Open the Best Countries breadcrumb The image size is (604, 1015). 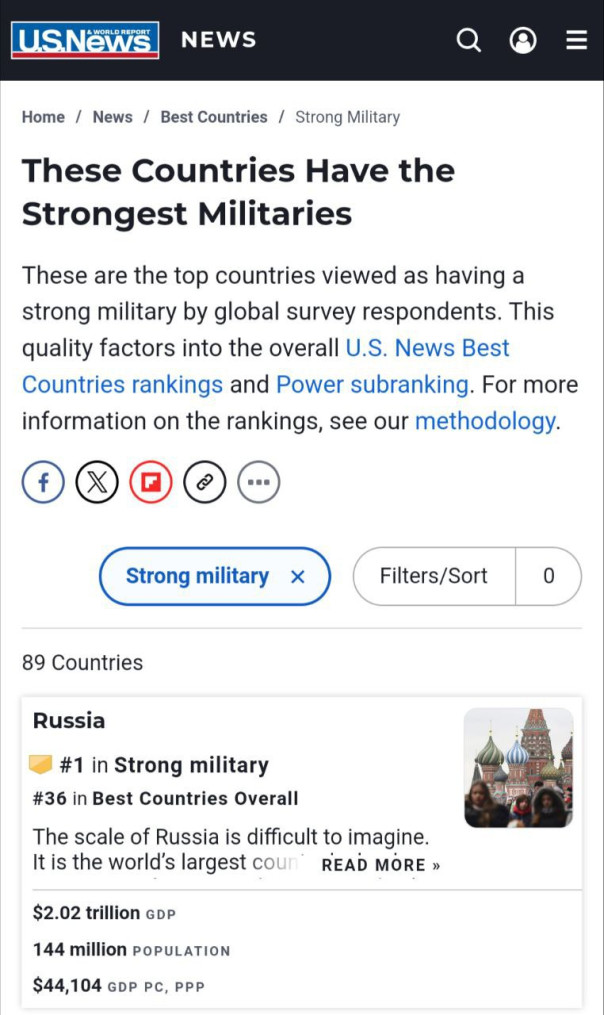coord(214,117)
